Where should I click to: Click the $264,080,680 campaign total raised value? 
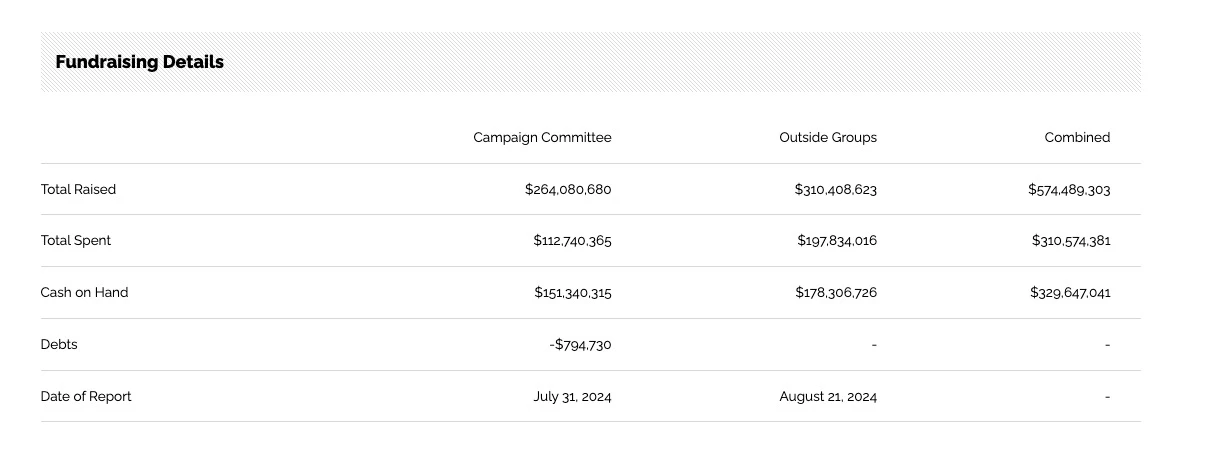[567, 189]
